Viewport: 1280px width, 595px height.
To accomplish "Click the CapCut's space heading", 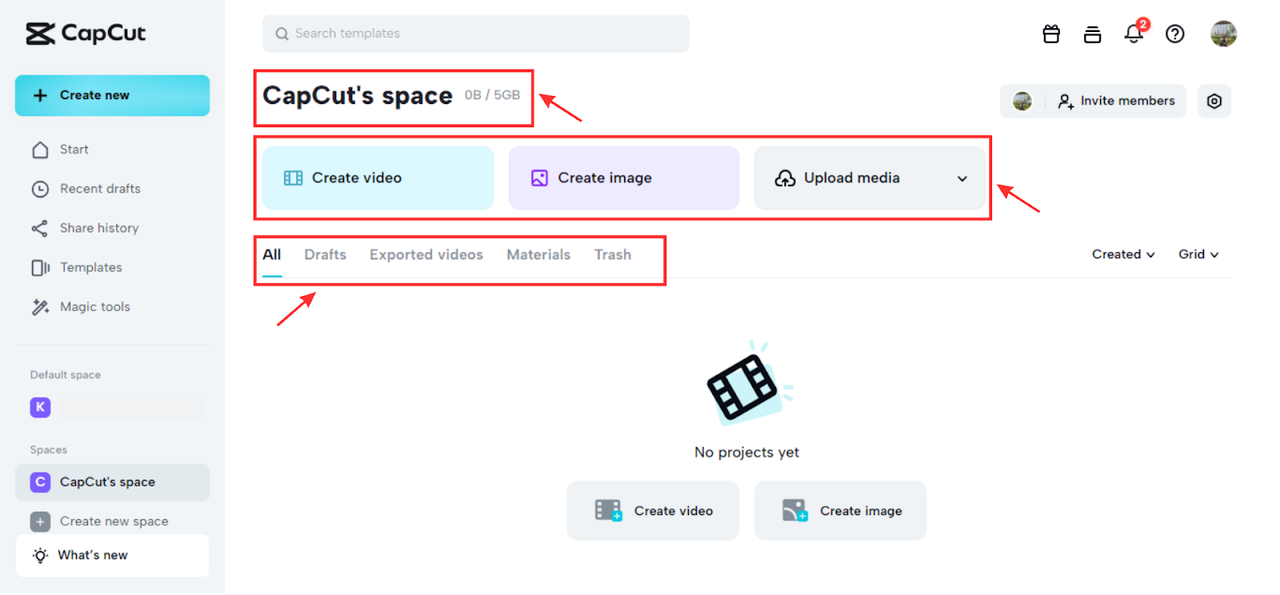I will [x=357, y=96].
